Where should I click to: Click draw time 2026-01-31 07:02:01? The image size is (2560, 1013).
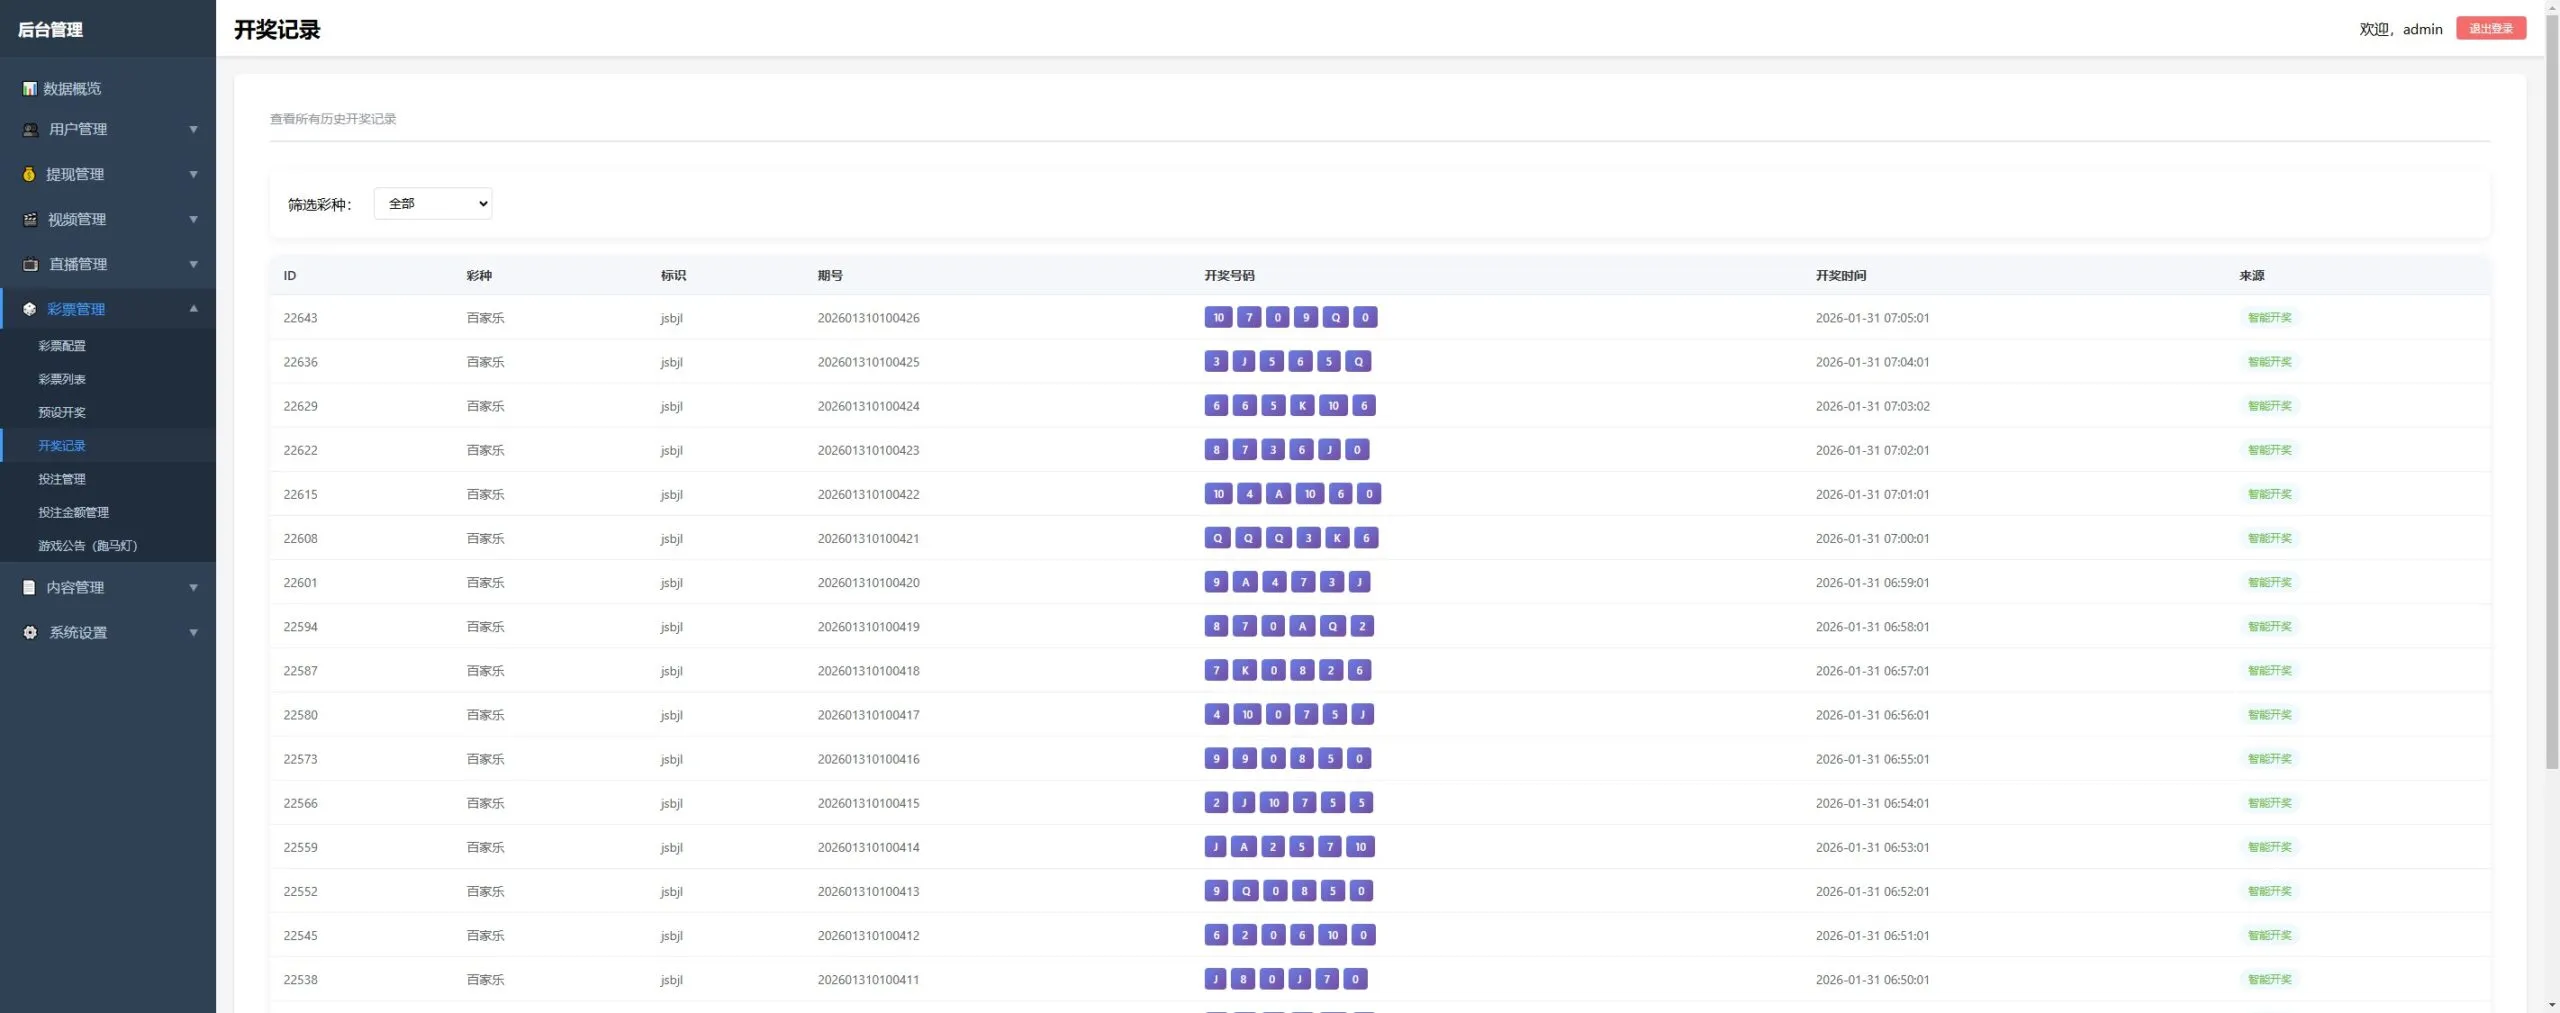click(1872, 450)
